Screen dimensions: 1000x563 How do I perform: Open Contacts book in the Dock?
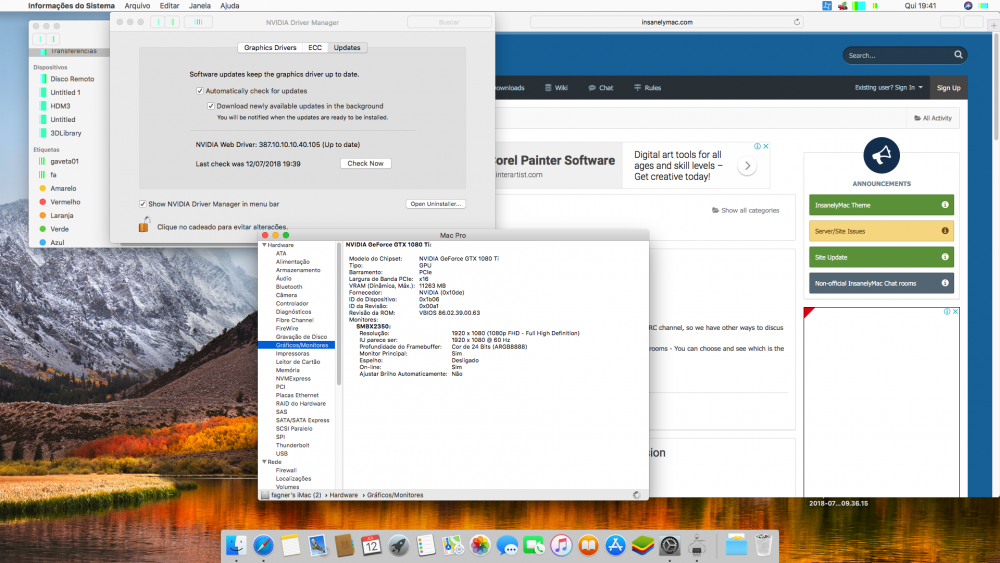pos(344,546)
